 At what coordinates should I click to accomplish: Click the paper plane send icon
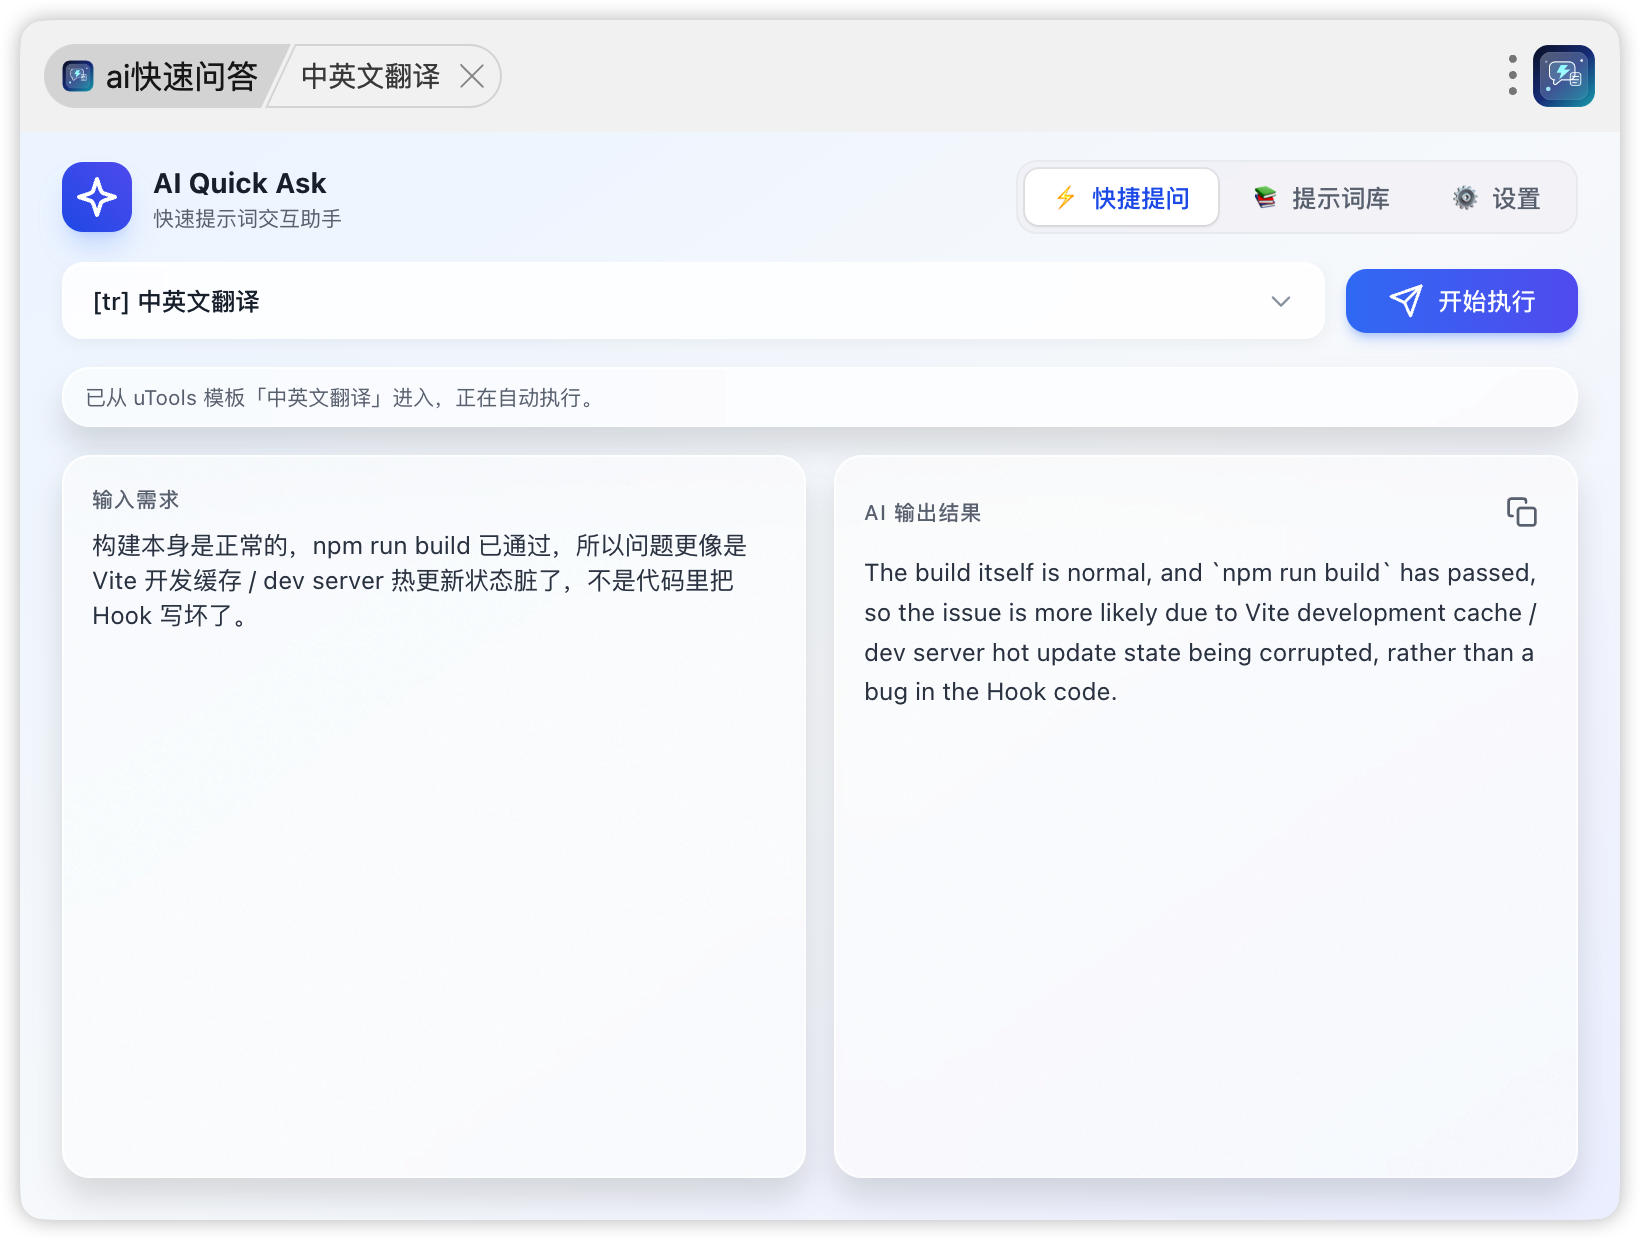tap(1405, 301)
